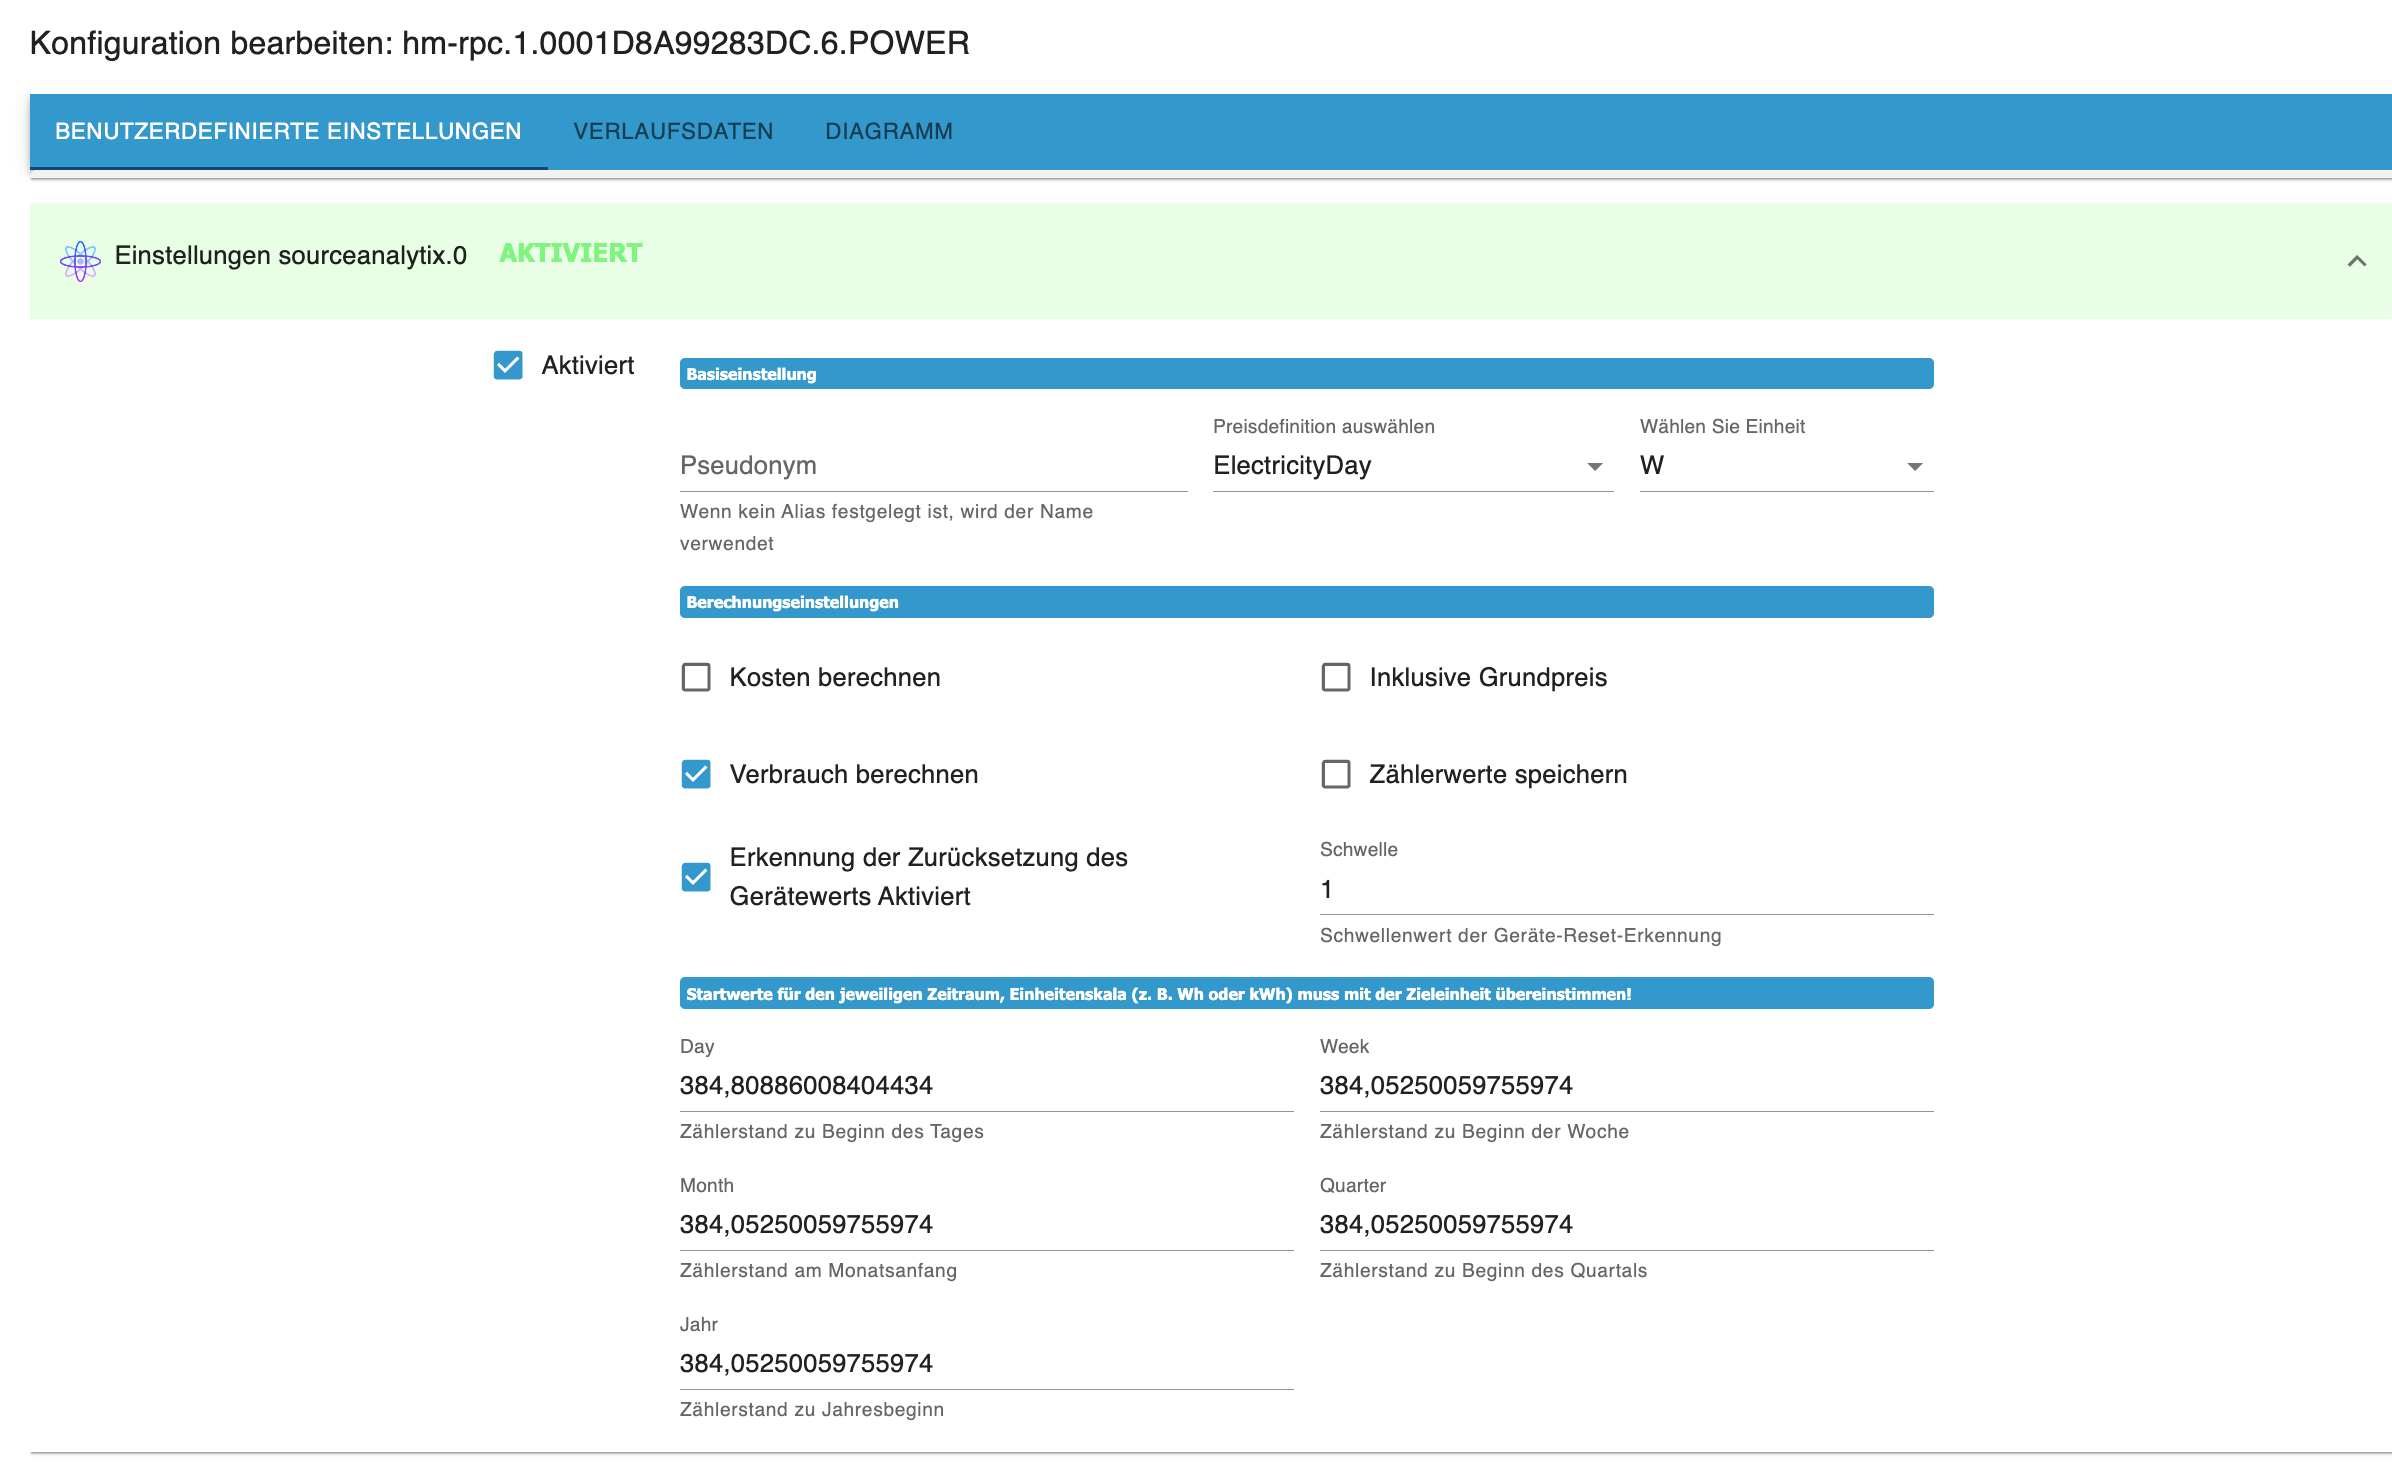Click the Pseudonym input field
Screen dimensions: 2392x1462
click(x=932, y=466)
